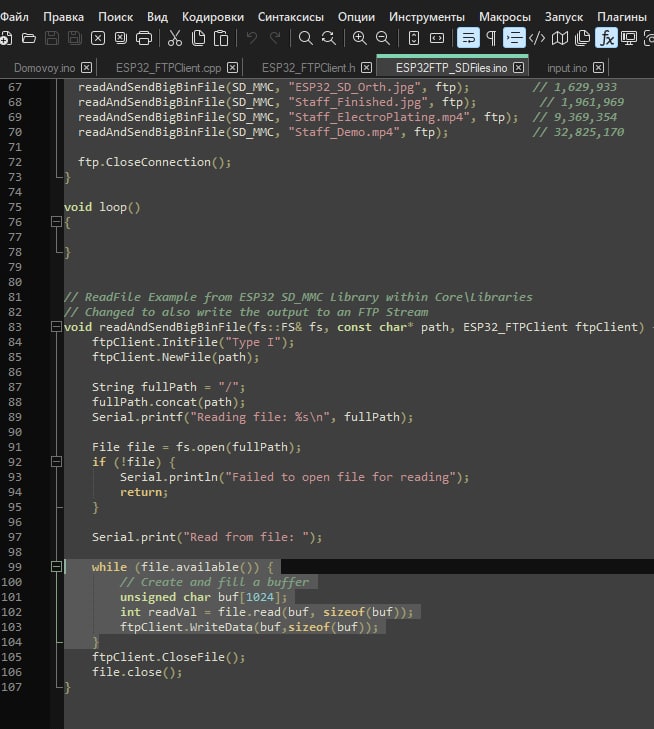
Task: Switch to the ESP32_FTPClient.h tab
Action: 308,68
